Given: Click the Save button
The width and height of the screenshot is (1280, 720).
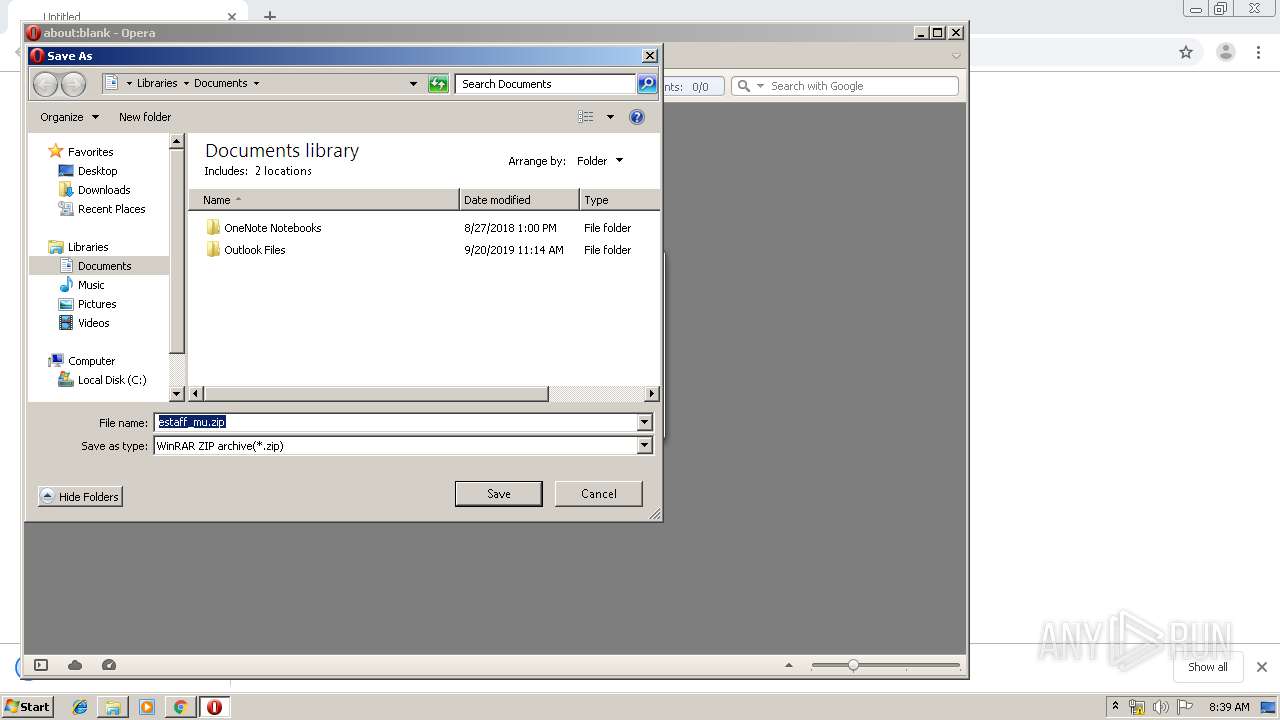Looking at the screenshot, I should [499, 494].
